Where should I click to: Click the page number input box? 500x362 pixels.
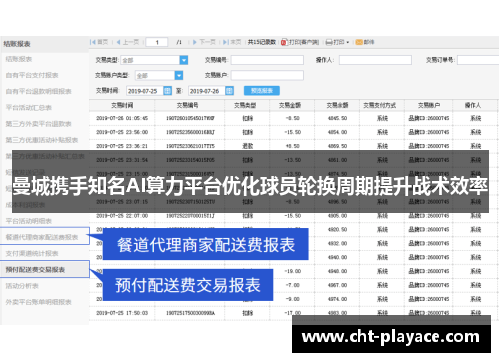pyautogui.click(x=157, y=42)
